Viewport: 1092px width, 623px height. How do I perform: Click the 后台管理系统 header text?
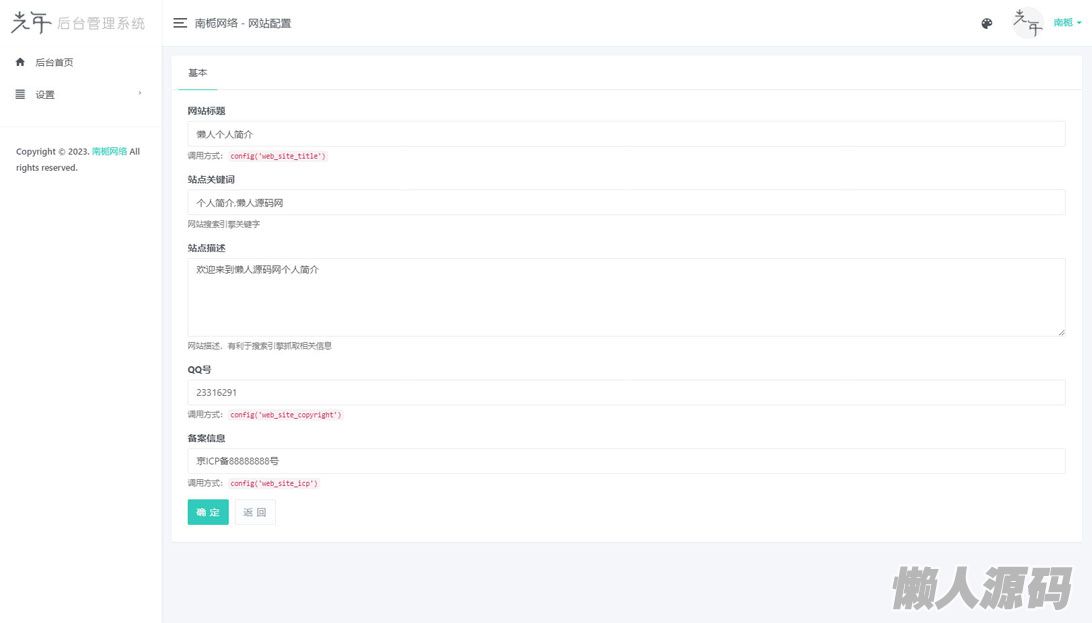[101, 23]
